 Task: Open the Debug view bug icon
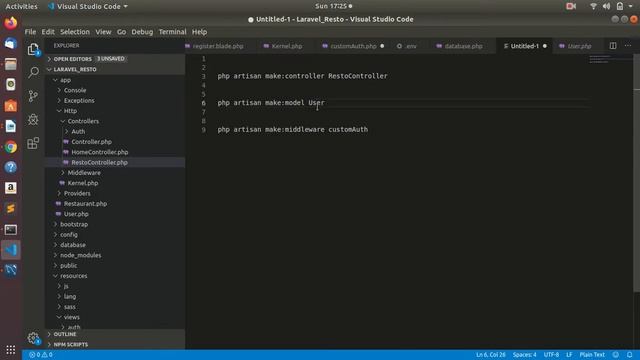33,120
